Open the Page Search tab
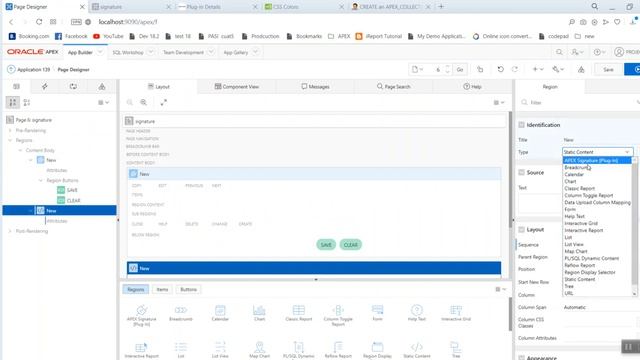The width and height of the screenshot is (640, 360). click(x=393, y=87)
